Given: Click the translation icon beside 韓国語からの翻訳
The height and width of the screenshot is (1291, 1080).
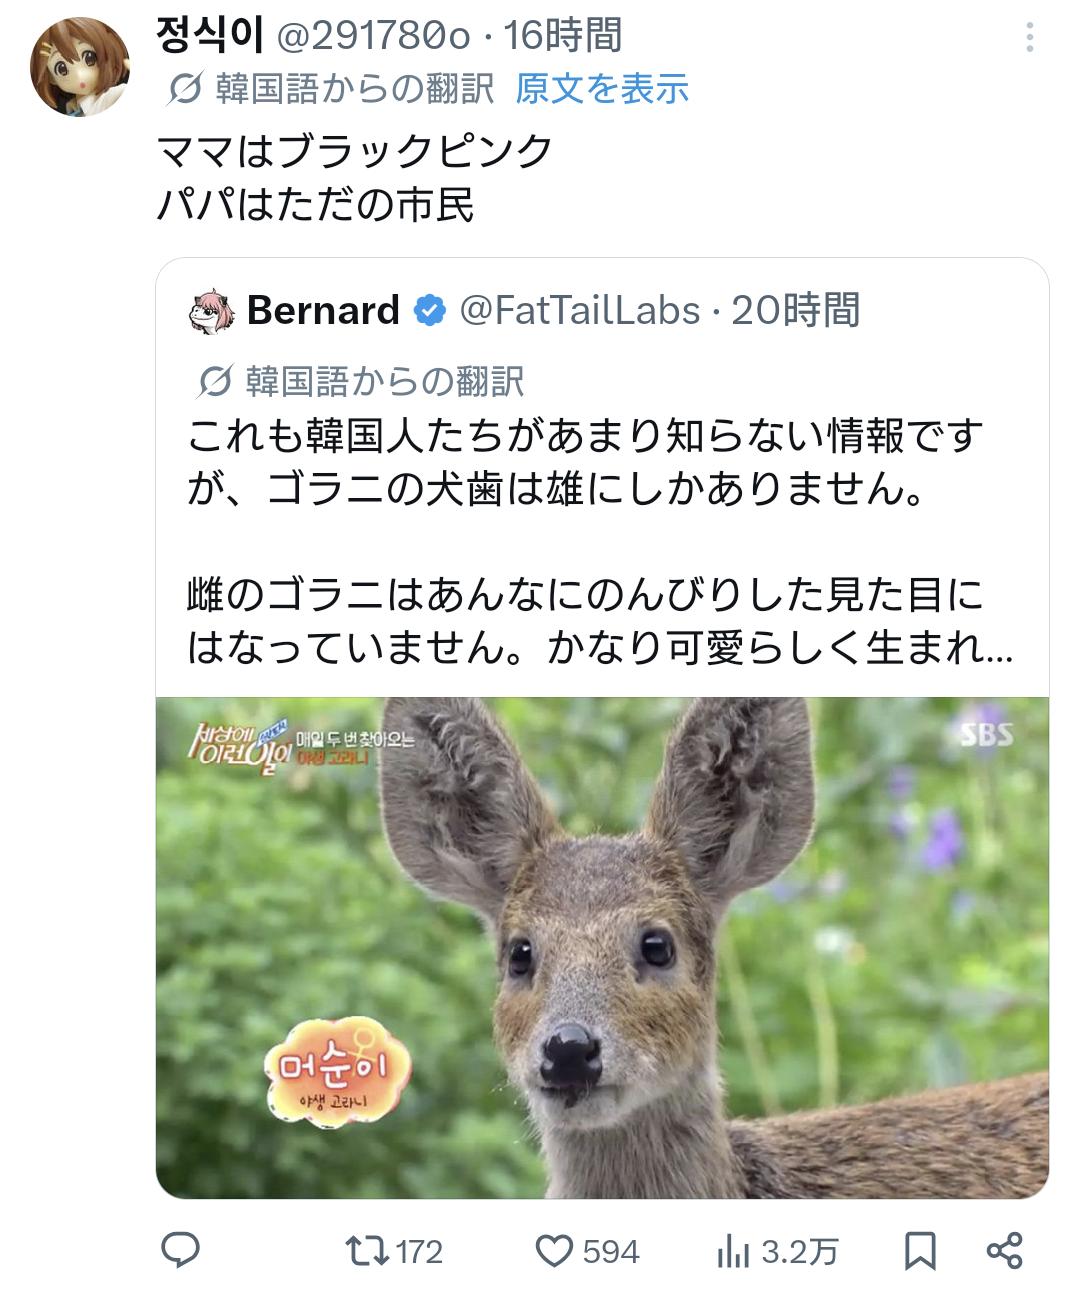Looking at the screenshot, I should 185,89.
